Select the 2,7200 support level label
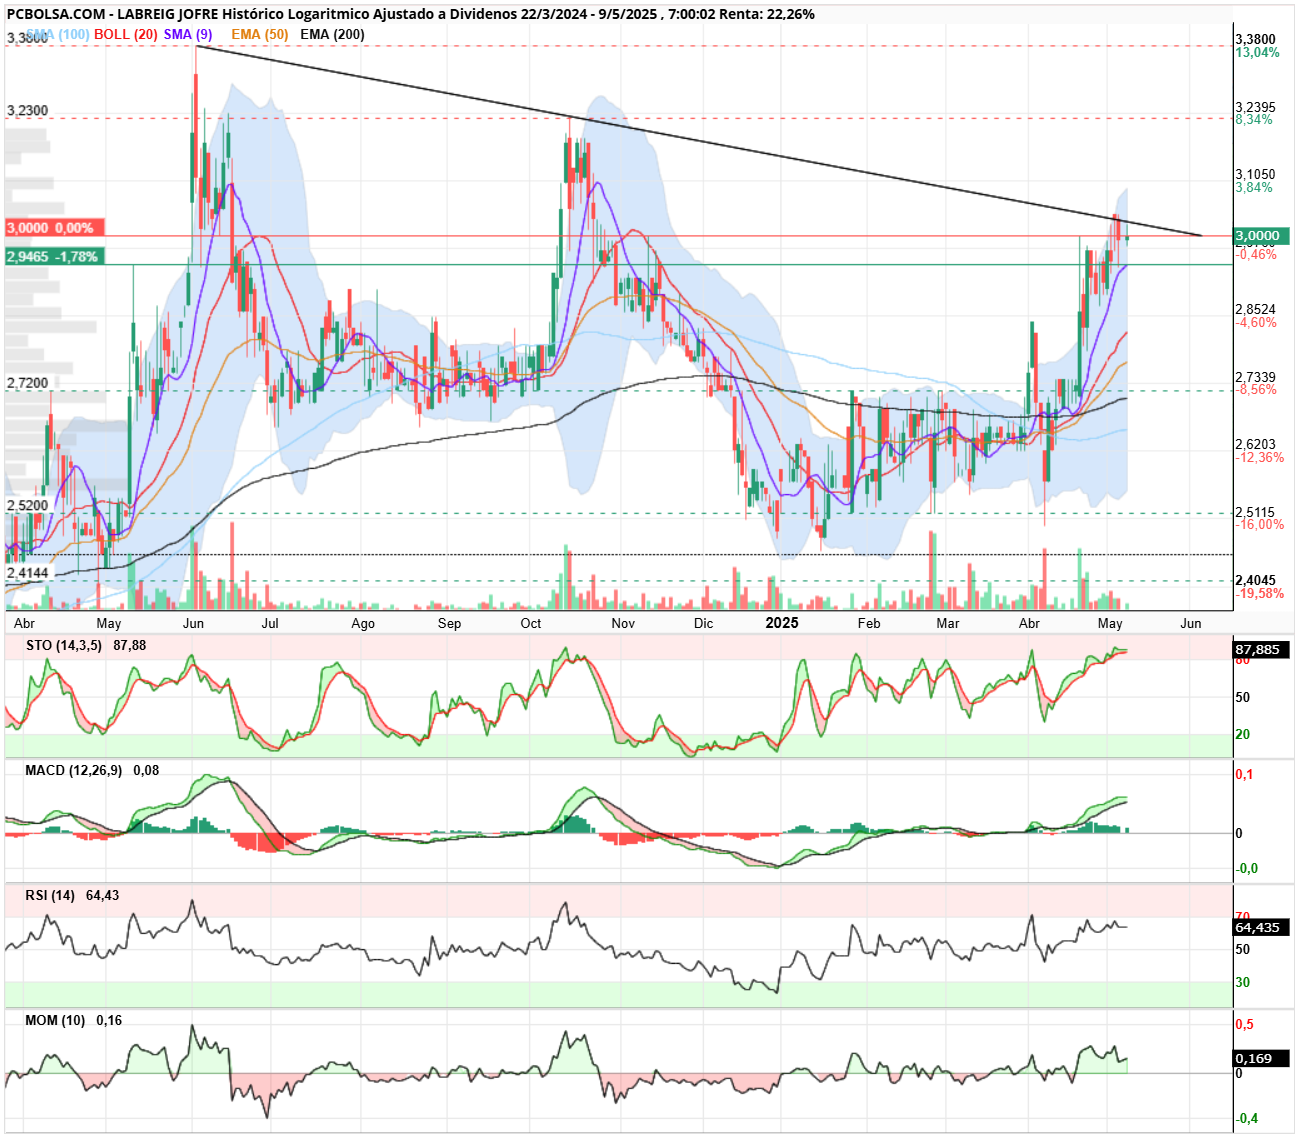Screen dimensions: 1299x1138 click(x=28, y=383)
